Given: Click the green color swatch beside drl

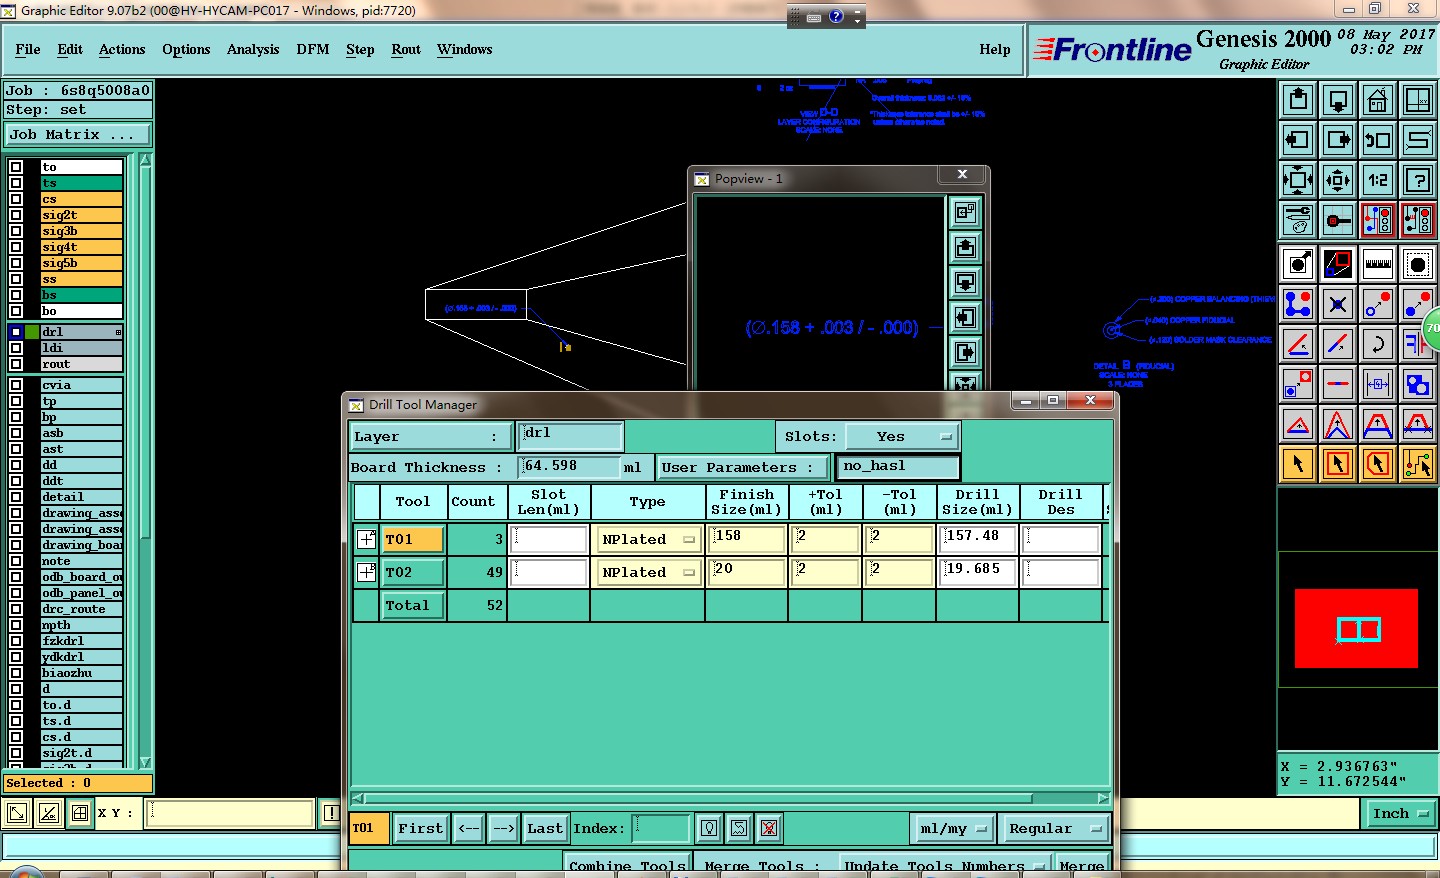Looking at the screenshot, I should (x=32, y=332).
